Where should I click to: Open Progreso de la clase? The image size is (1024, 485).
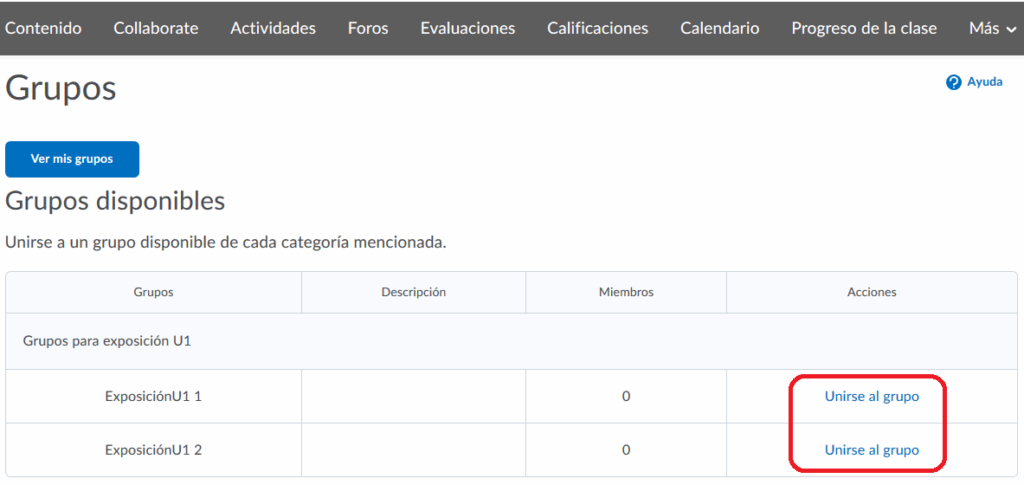click(x=864, y=28)
